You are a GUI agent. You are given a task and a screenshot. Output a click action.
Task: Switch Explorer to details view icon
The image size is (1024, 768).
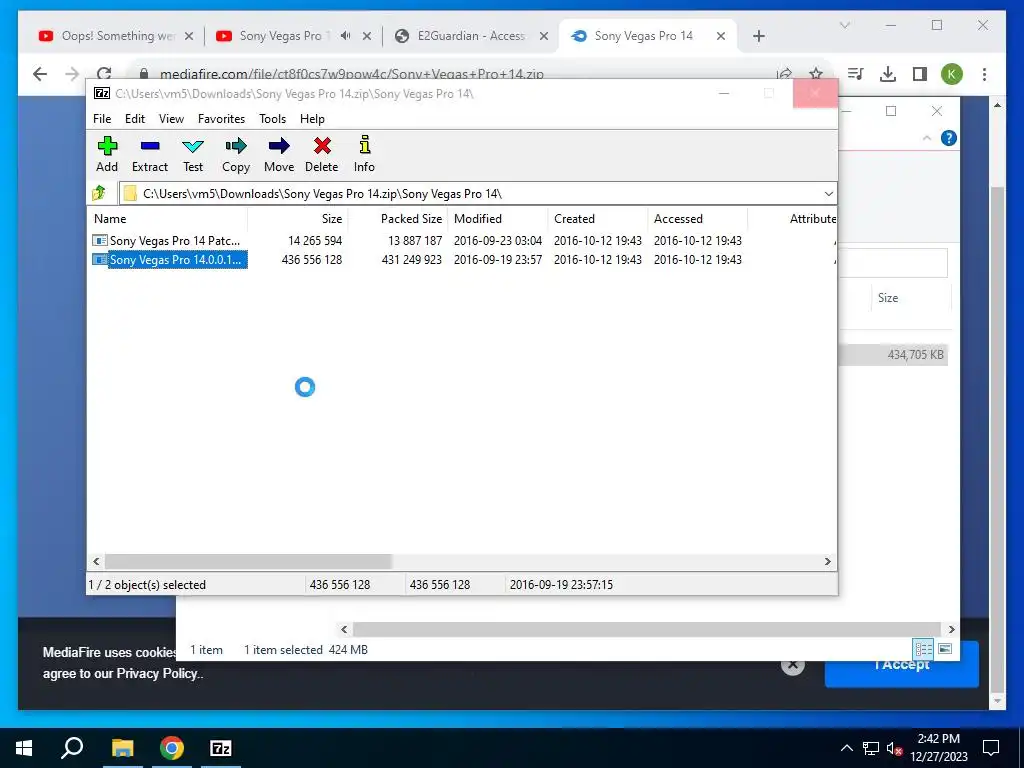pyautogui.click(x=923, y=648)
